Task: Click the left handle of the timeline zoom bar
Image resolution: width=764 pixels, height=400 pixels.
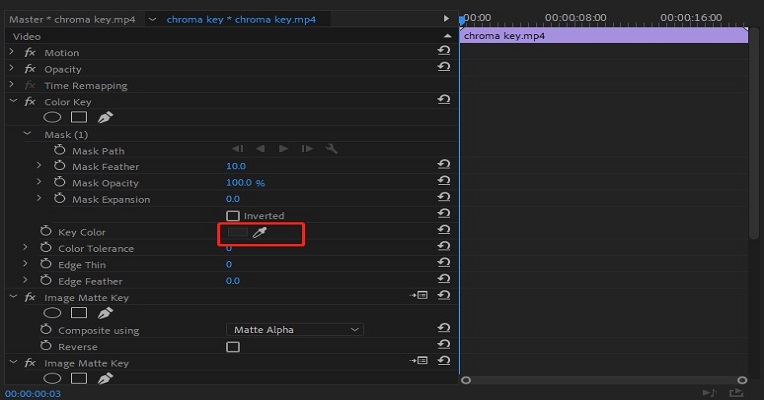Action: [466, 380]
